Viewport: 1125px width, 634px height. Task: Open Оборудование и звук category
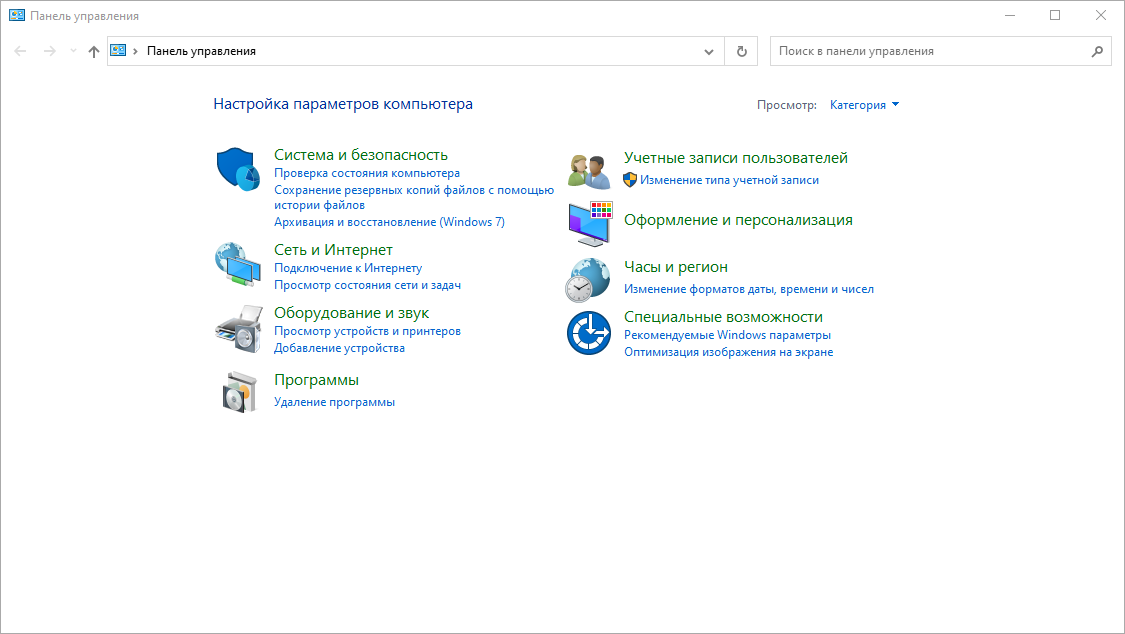(352, 313)
